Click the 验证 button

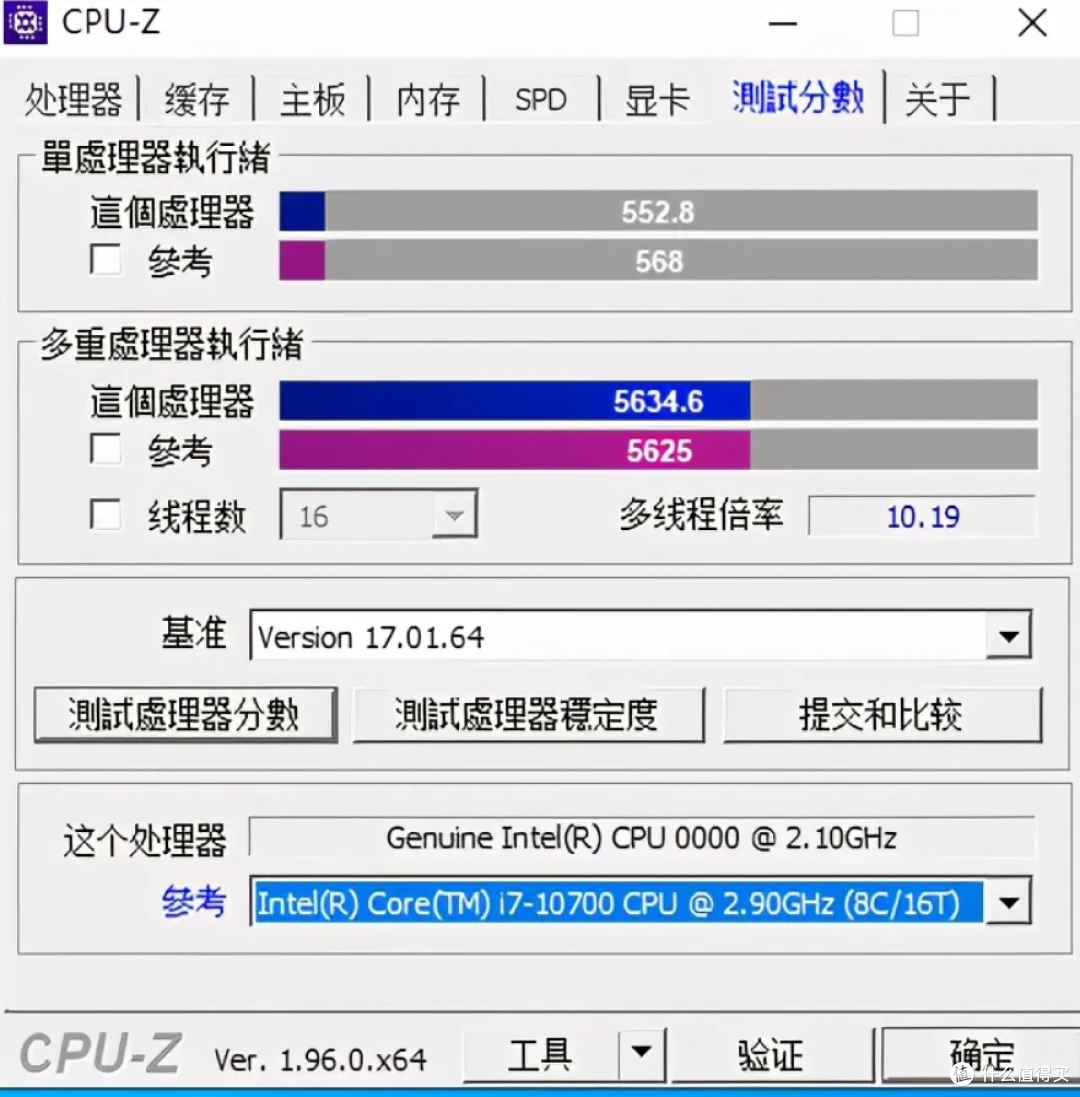click(772, 1055)
